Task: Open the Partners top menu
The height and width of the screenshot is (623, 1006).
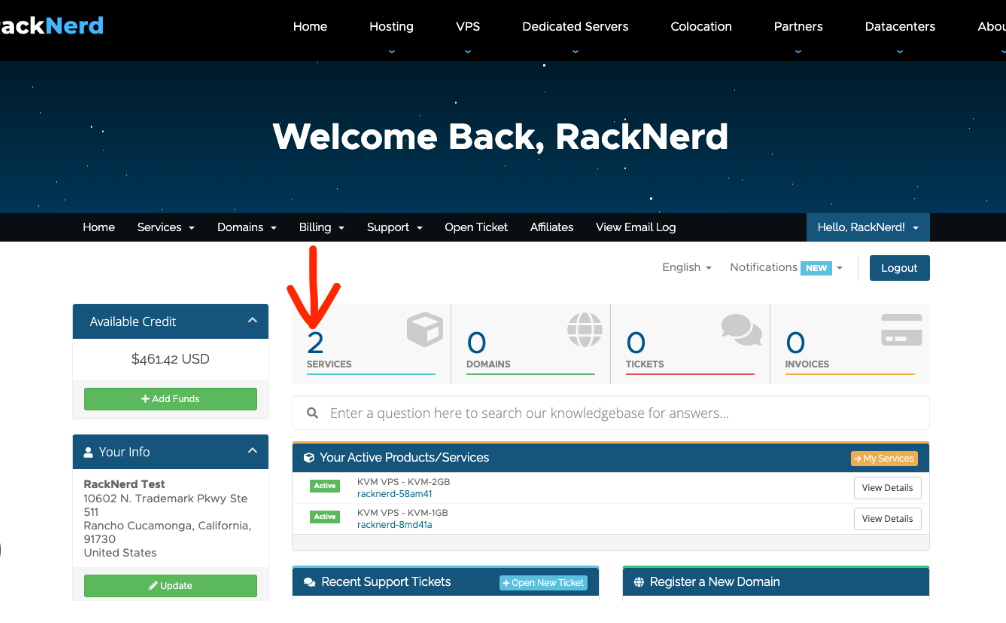Action: click(798, 26)
